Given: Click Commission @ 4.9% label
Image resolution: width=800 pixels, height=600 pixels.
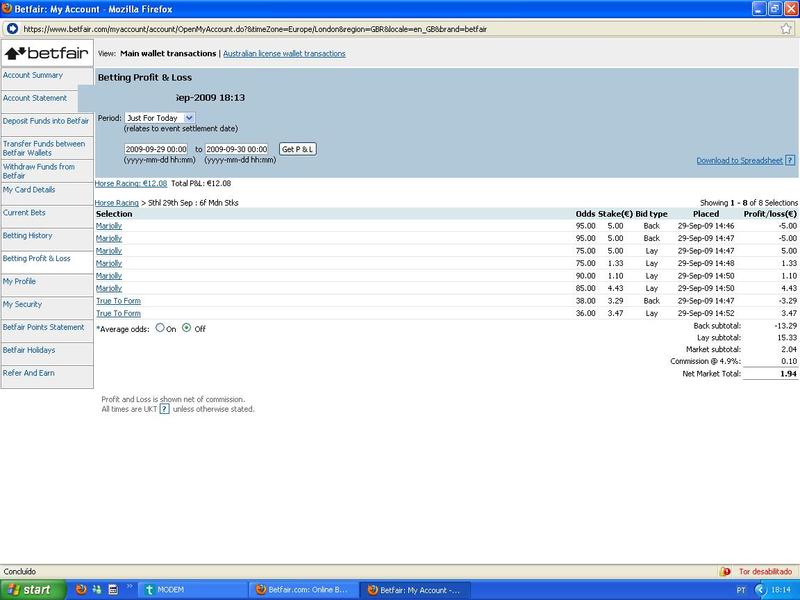Looking at the screenshot, I should [705, 361].
